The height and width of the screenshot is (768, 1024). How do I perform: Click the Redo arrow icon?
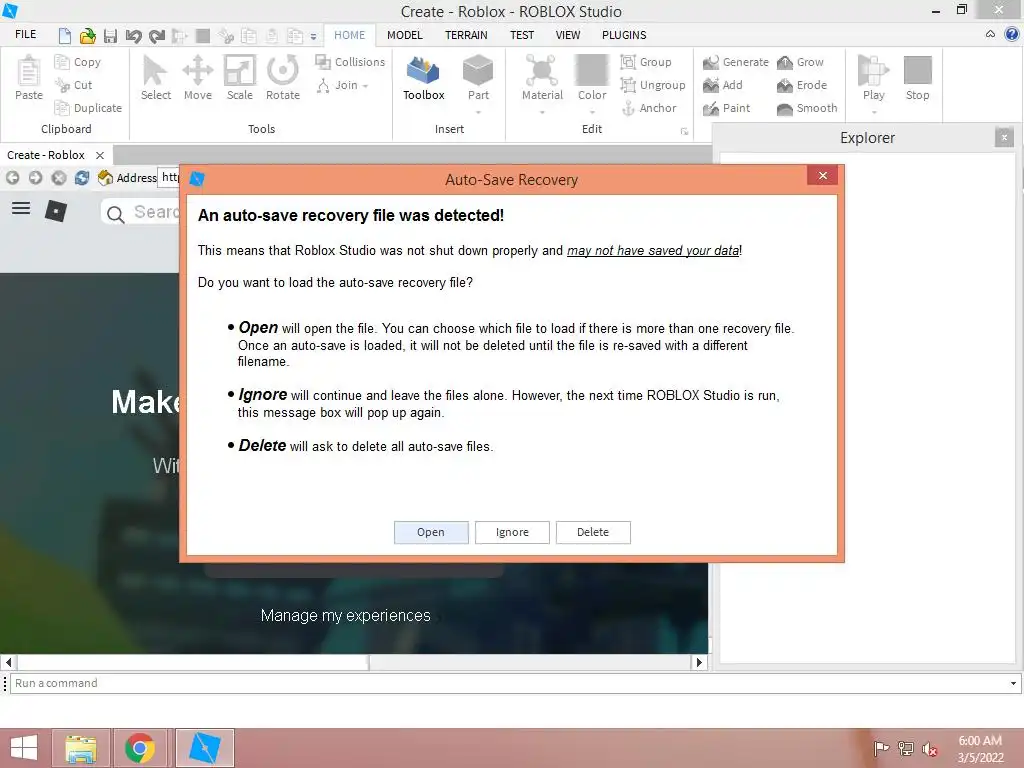pyautogui.click(x=157, y=36)
